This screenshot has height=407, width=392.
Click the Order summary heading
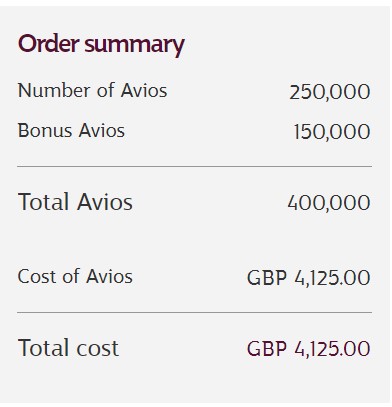(x=101, y=45)
